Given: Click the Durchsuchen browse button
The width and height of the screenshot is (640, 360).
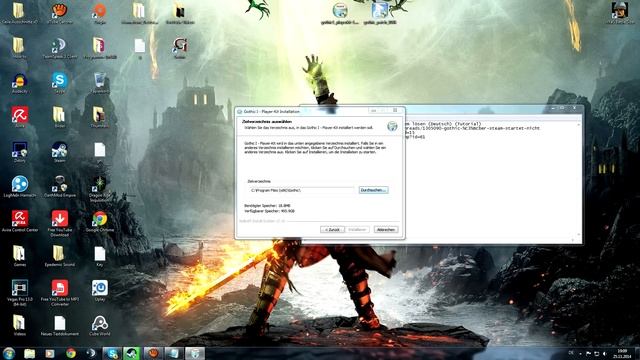Looking at the screenshot, I should coord(373,190).
